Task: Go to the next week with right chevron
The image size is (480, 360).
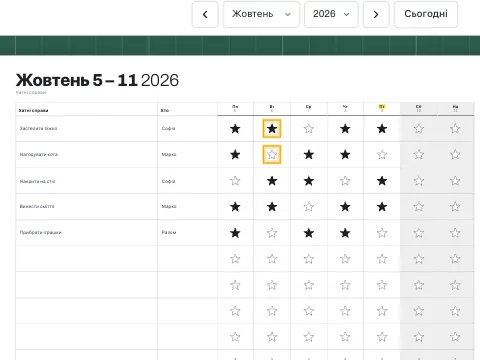Action: tap(376, 14)
